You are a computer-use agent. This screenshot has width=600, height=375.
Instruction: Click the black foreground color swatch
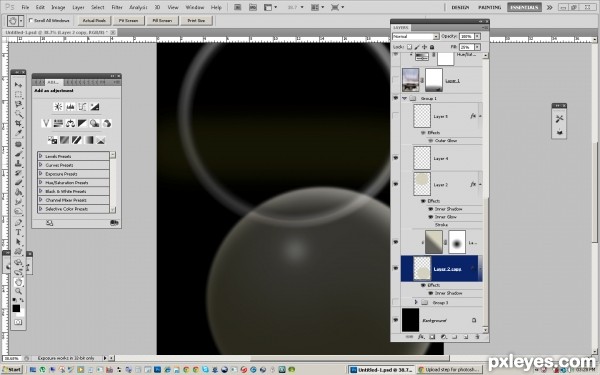click(x=16, y=308)
